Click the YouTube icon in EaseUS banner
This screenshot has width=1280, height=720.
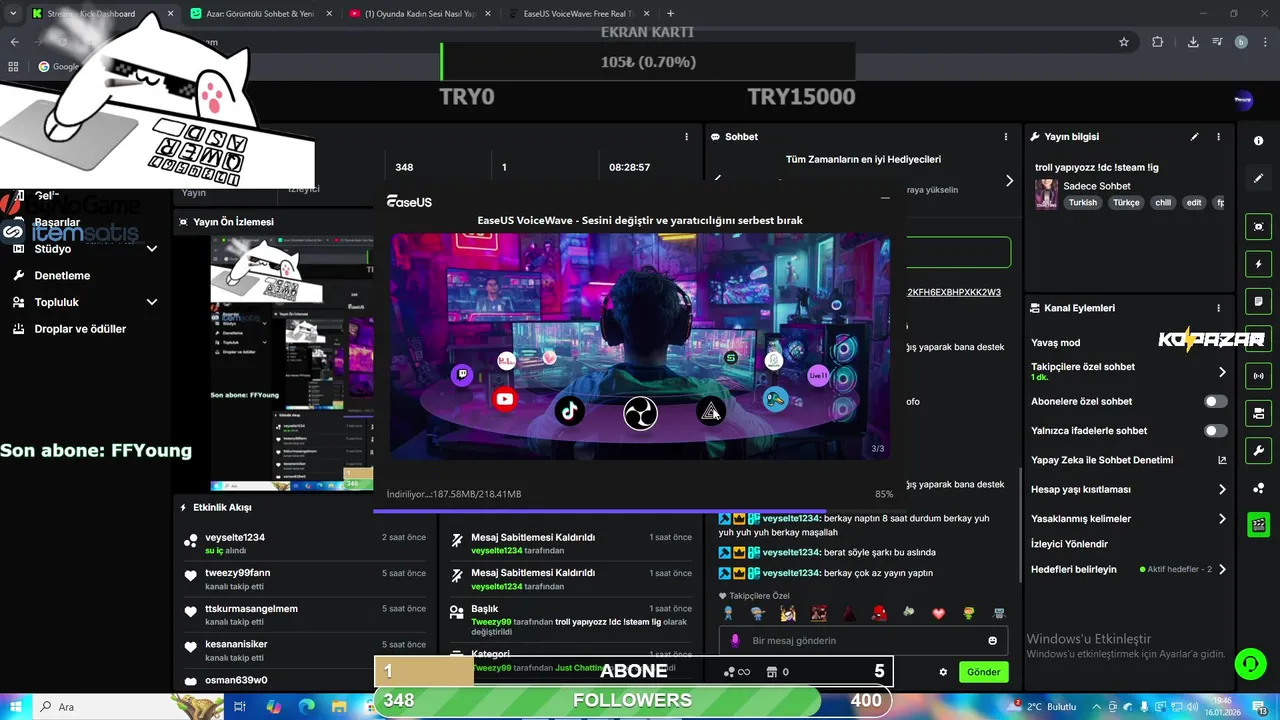[505, 399]
